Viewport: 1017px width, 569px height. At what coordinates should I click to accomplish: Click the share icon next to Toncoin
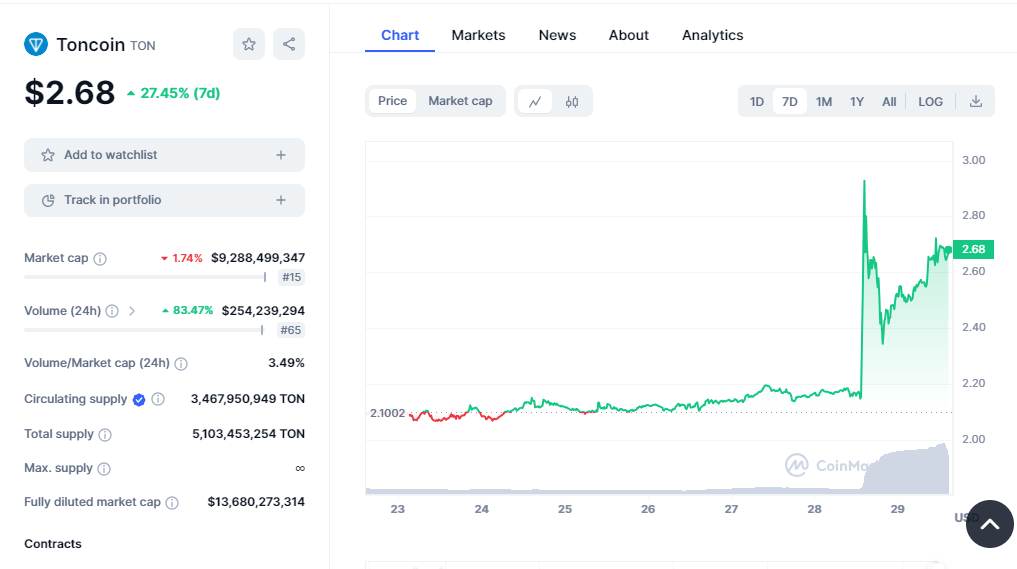289,44
